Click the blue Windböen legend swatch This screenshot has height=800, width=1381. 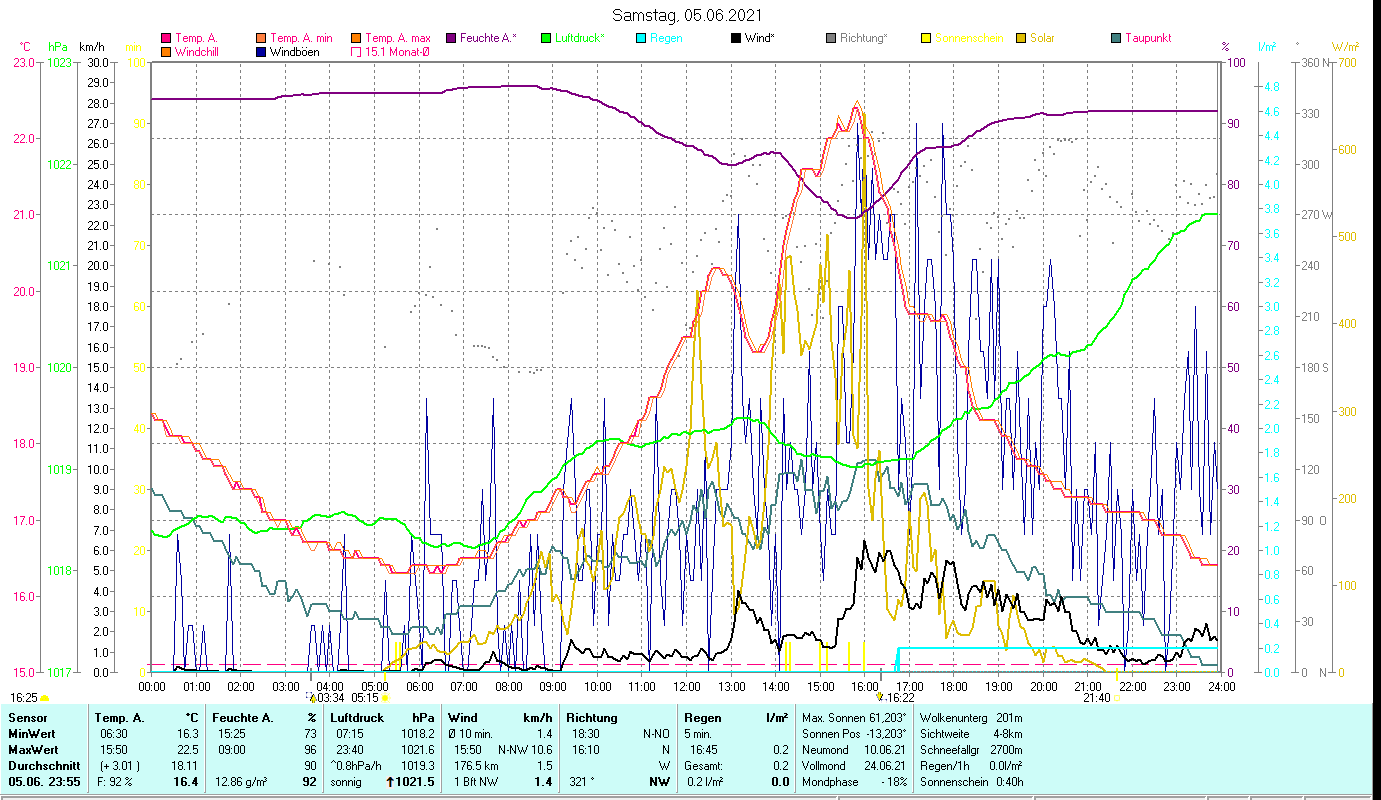click(x=262, y=51)
